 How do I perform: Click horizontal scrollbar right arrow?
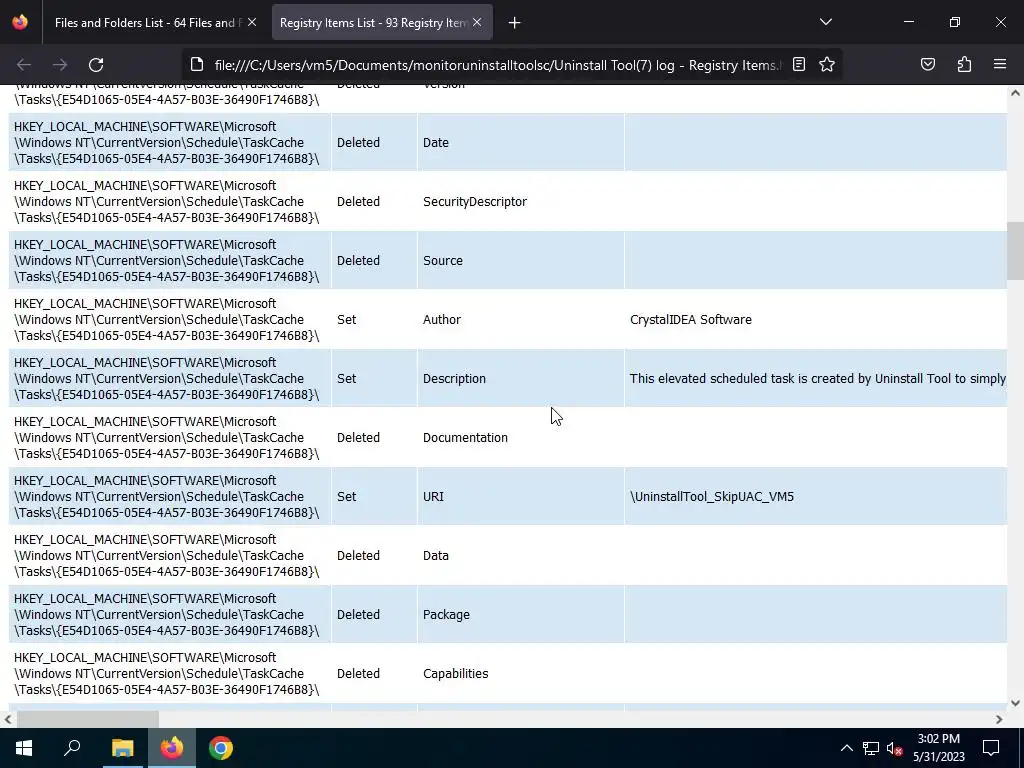[x=999, y=719]
